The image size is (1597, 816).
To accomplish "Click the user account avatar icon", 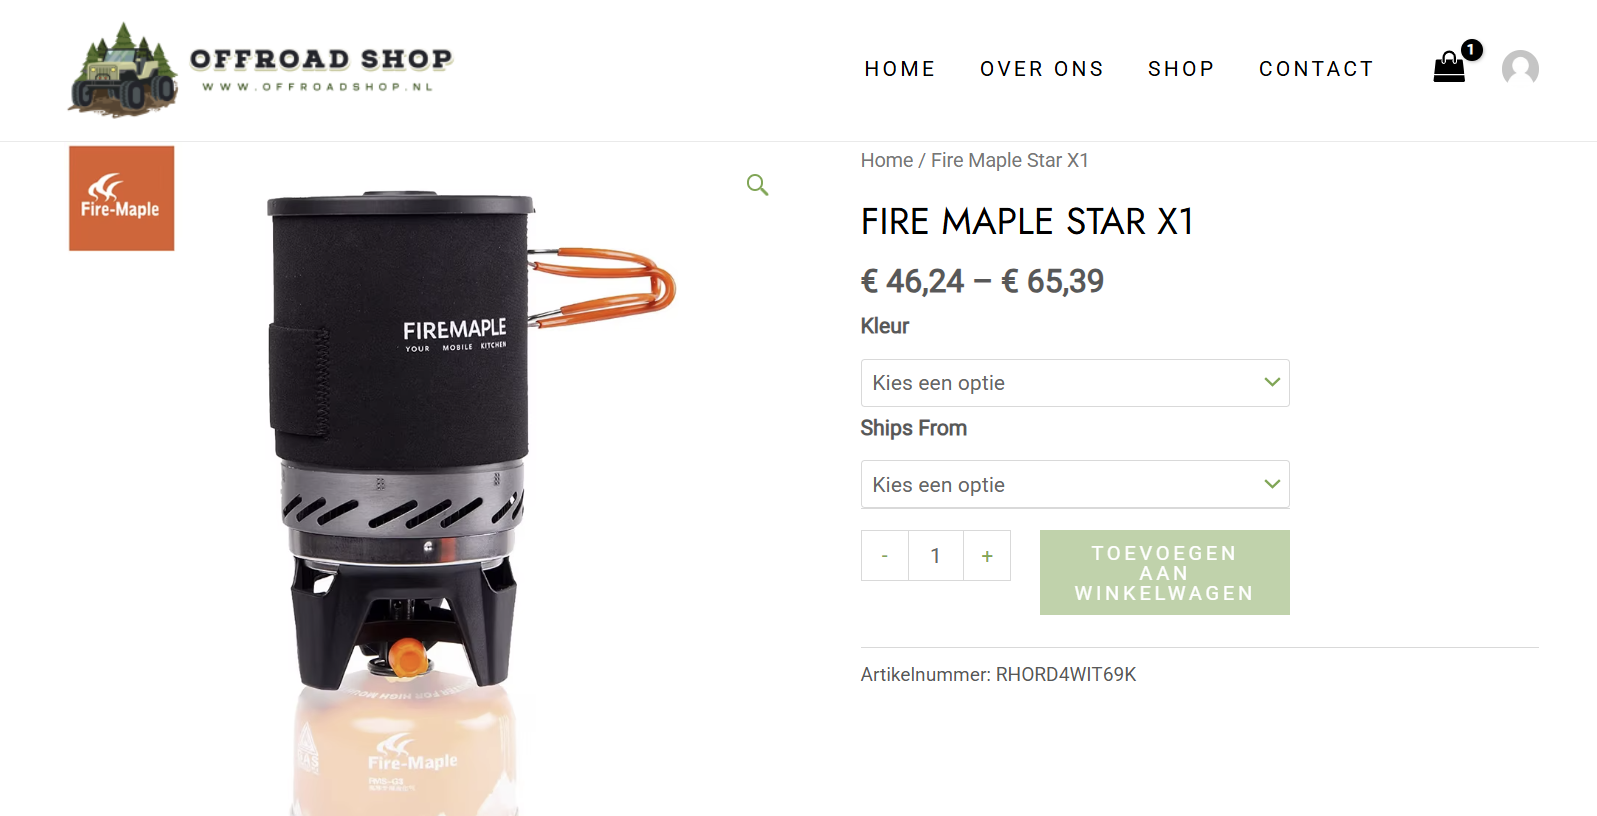I will 1520,68.
